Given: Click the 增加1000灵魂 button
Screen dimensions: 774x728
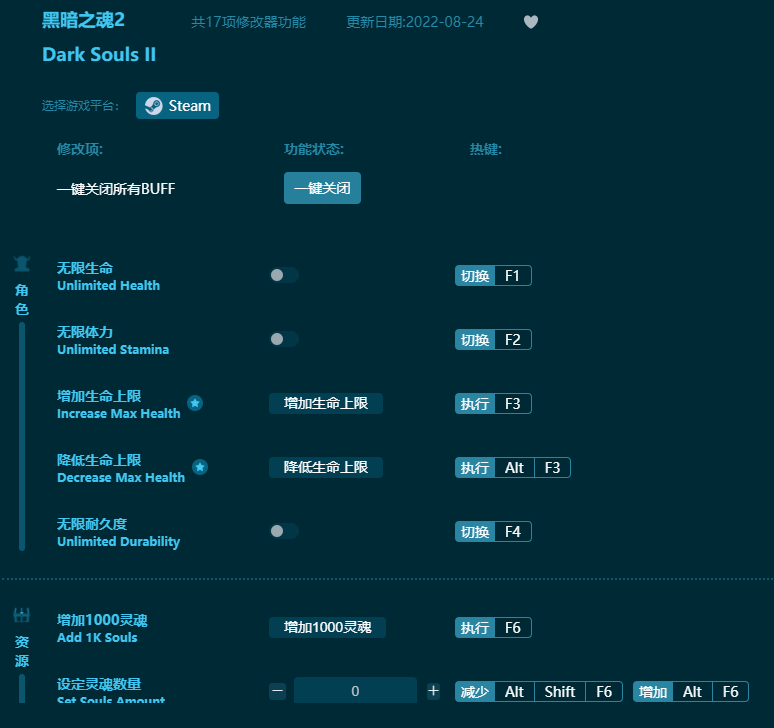Looking at the screenshot, I should point(327,627).
